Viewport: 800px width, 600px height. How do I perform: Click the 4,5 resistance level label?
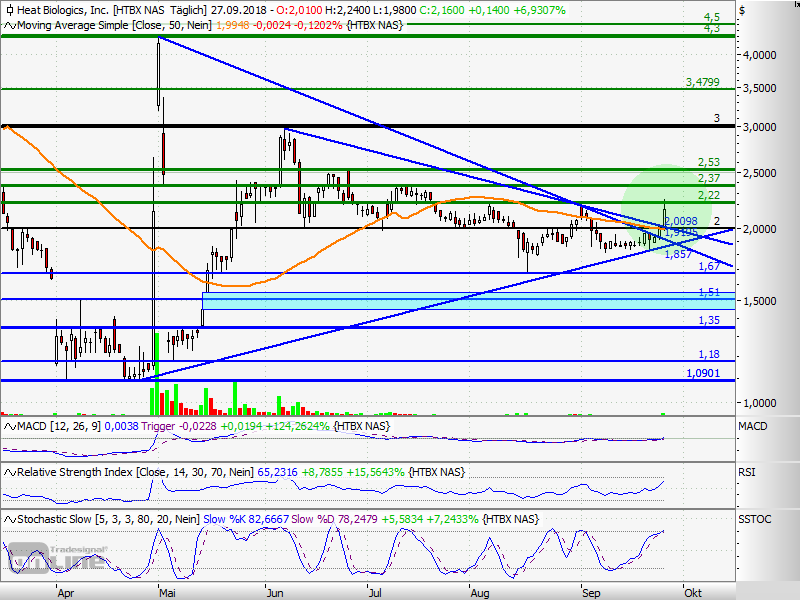[x=712, y=17]
